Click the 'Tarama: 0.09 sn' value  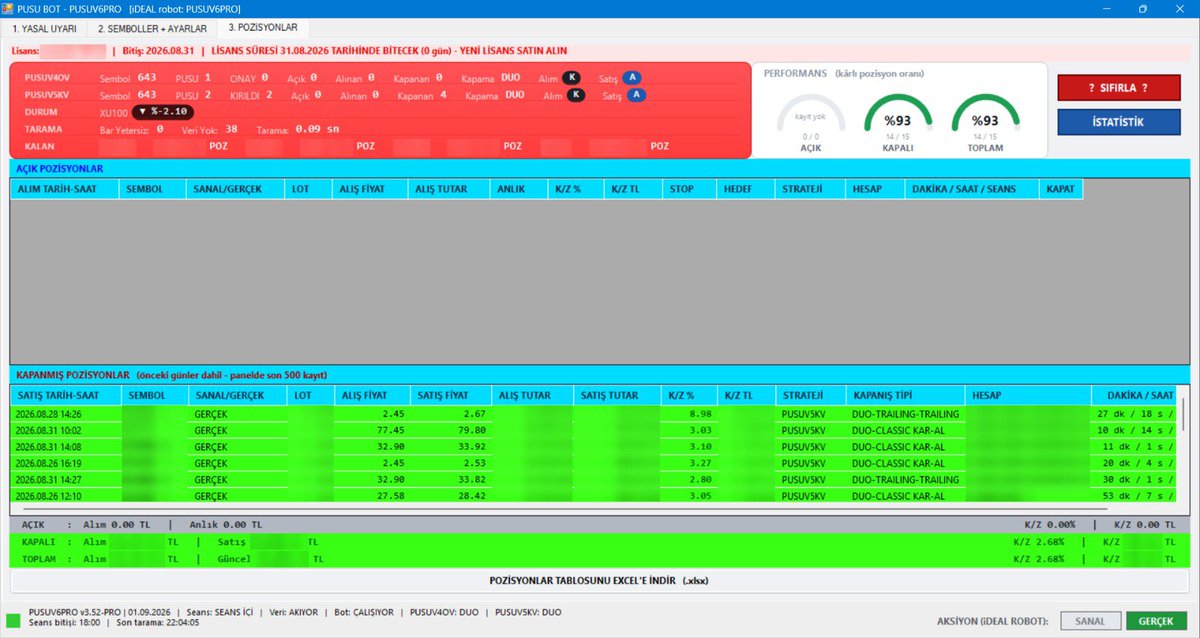pos(298,129)
